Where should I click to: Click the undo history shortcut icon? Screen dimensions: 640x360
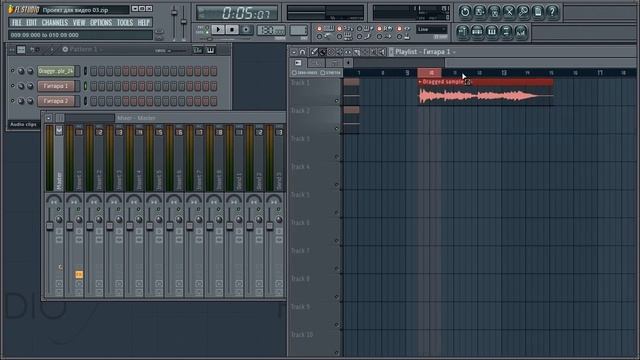point(464,12)
